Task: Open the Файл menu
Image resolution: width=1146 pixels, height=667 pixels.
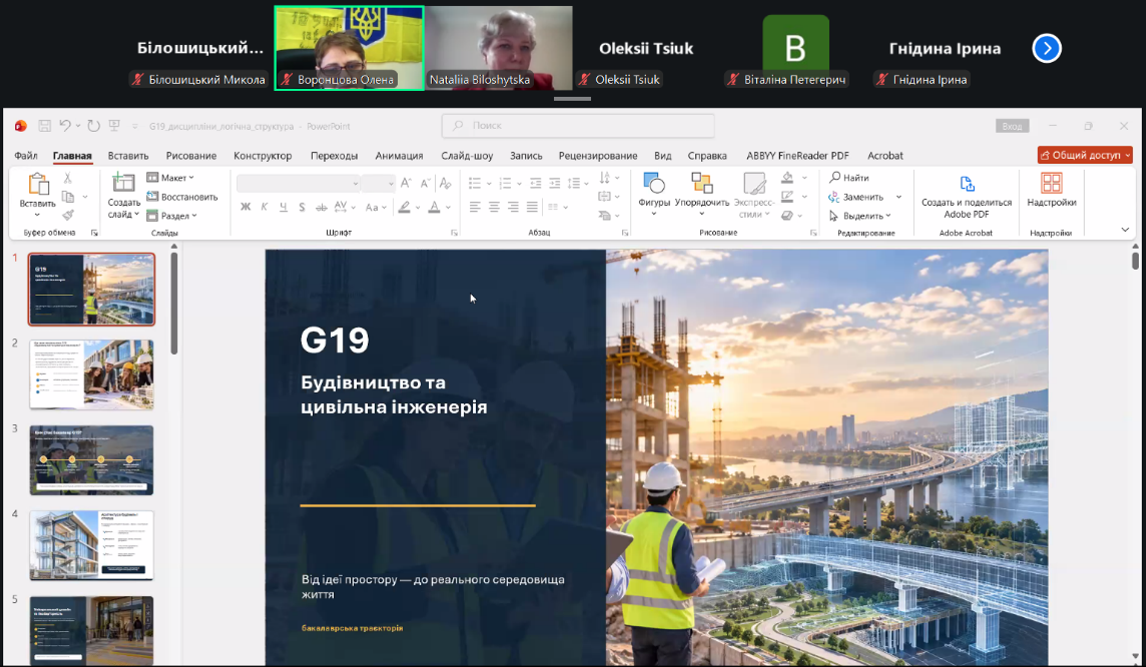Action: [26, 156]
